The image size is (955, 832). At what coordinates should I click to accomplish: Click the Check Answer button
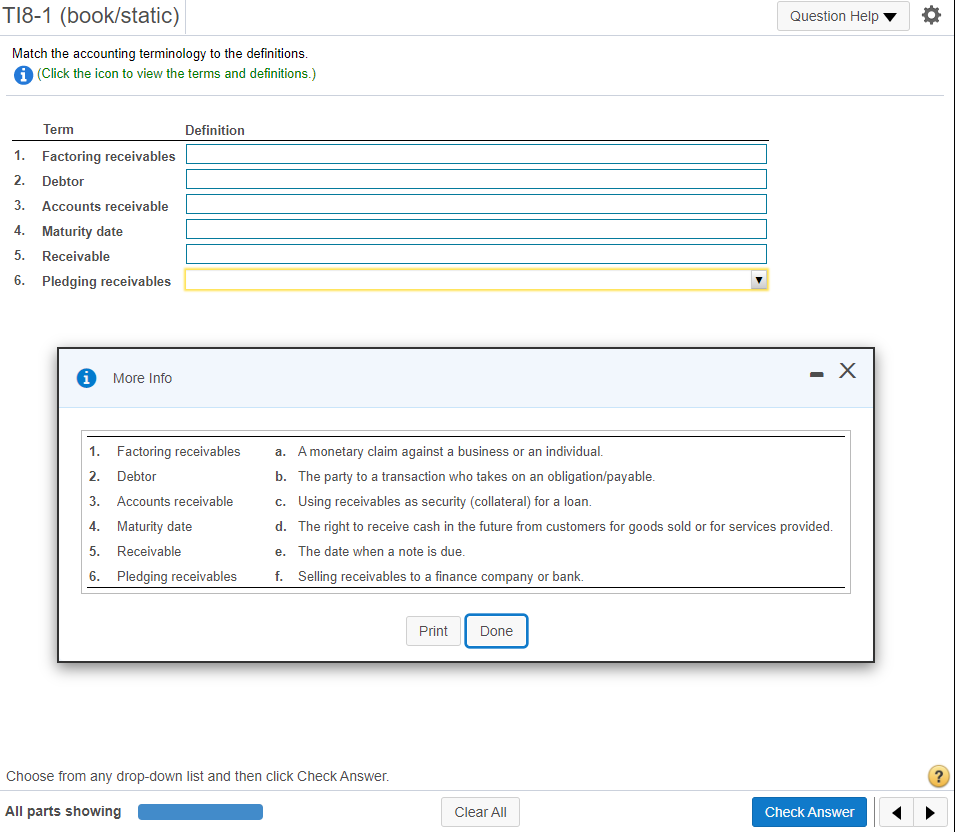[x=809, y=812]
